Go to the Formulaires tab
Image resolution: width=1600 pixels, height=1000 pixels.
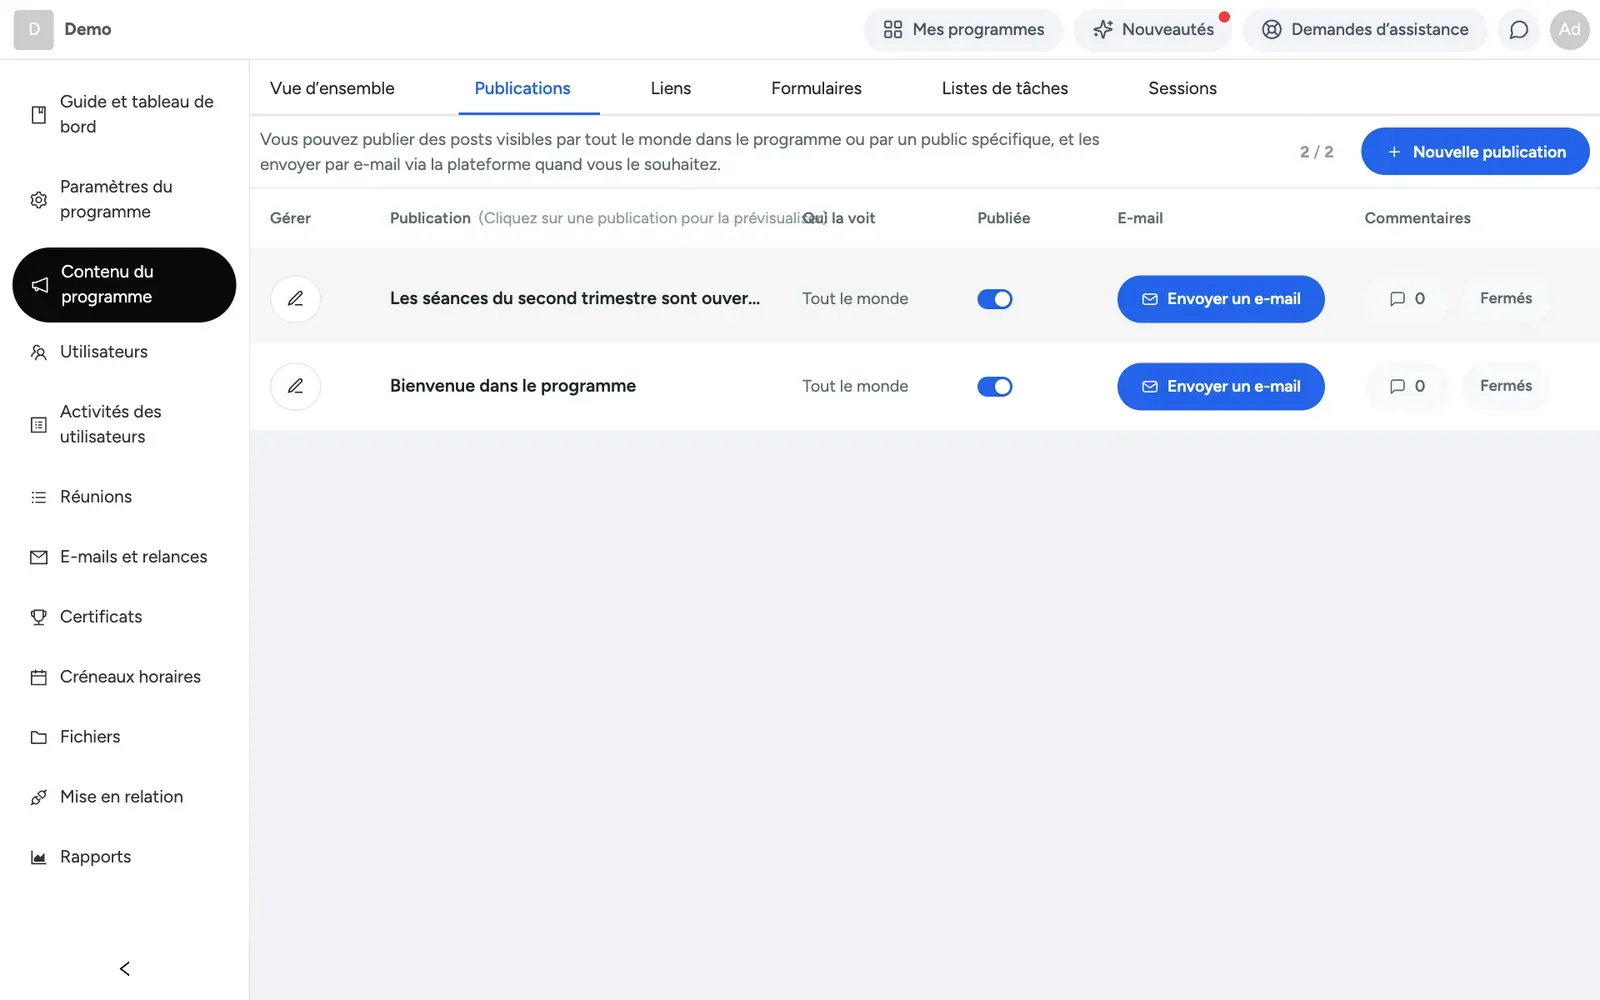816,88
